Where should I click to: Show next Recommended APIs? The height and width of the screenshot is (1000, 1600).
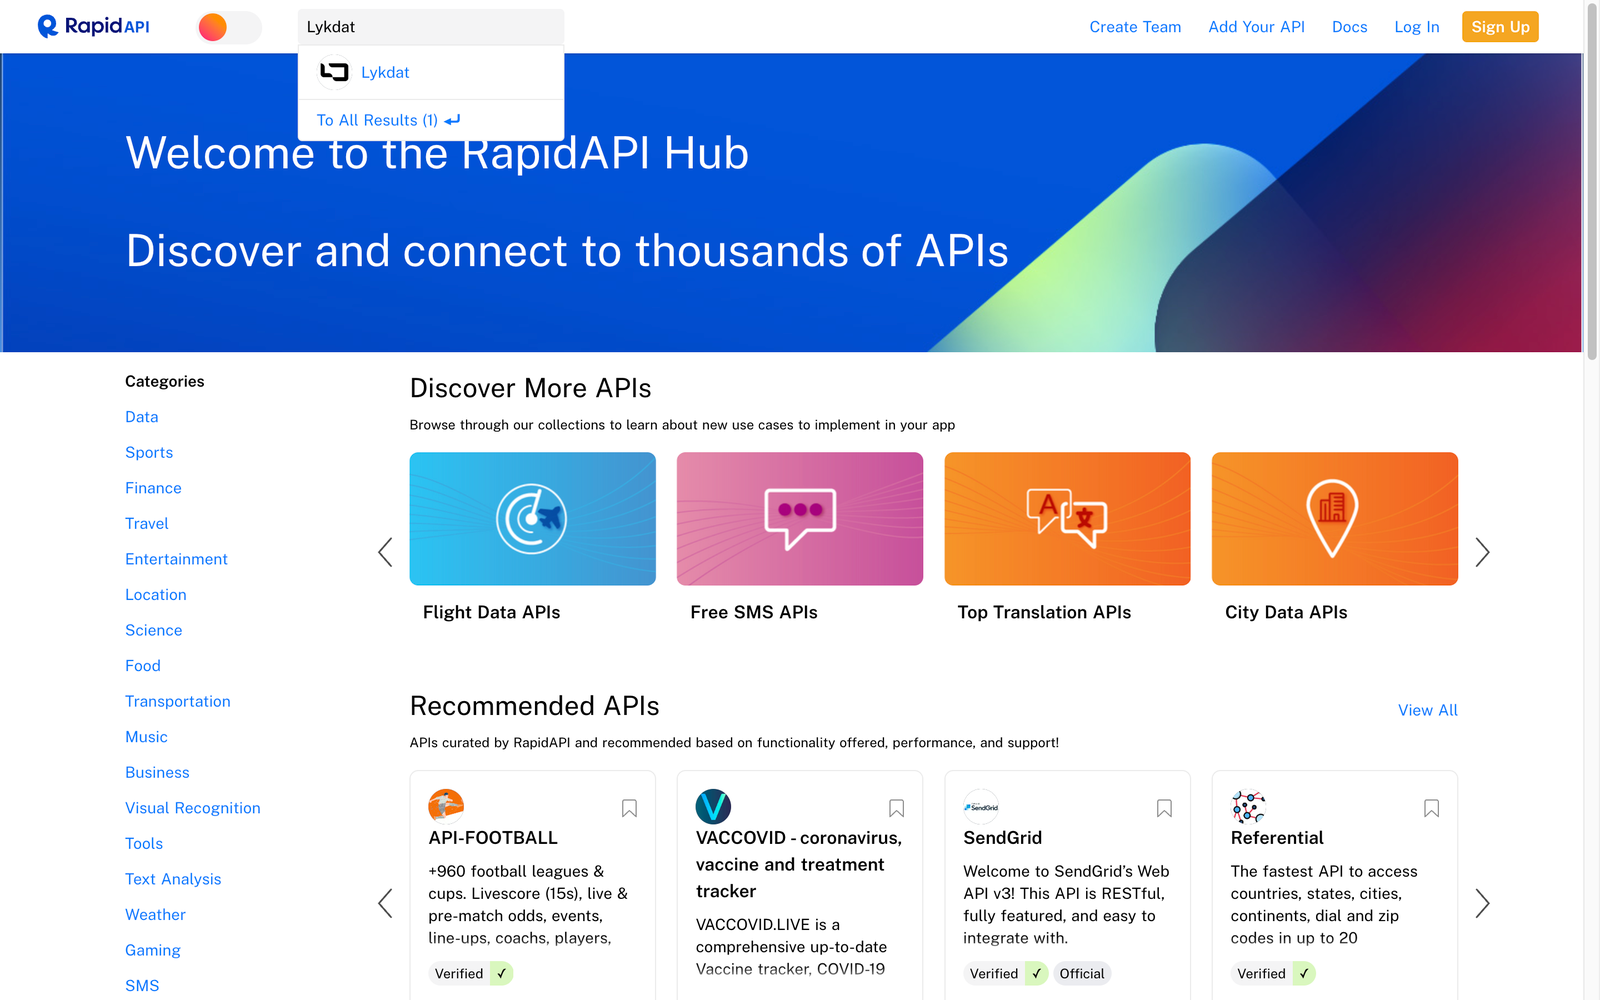(1482, 903)
